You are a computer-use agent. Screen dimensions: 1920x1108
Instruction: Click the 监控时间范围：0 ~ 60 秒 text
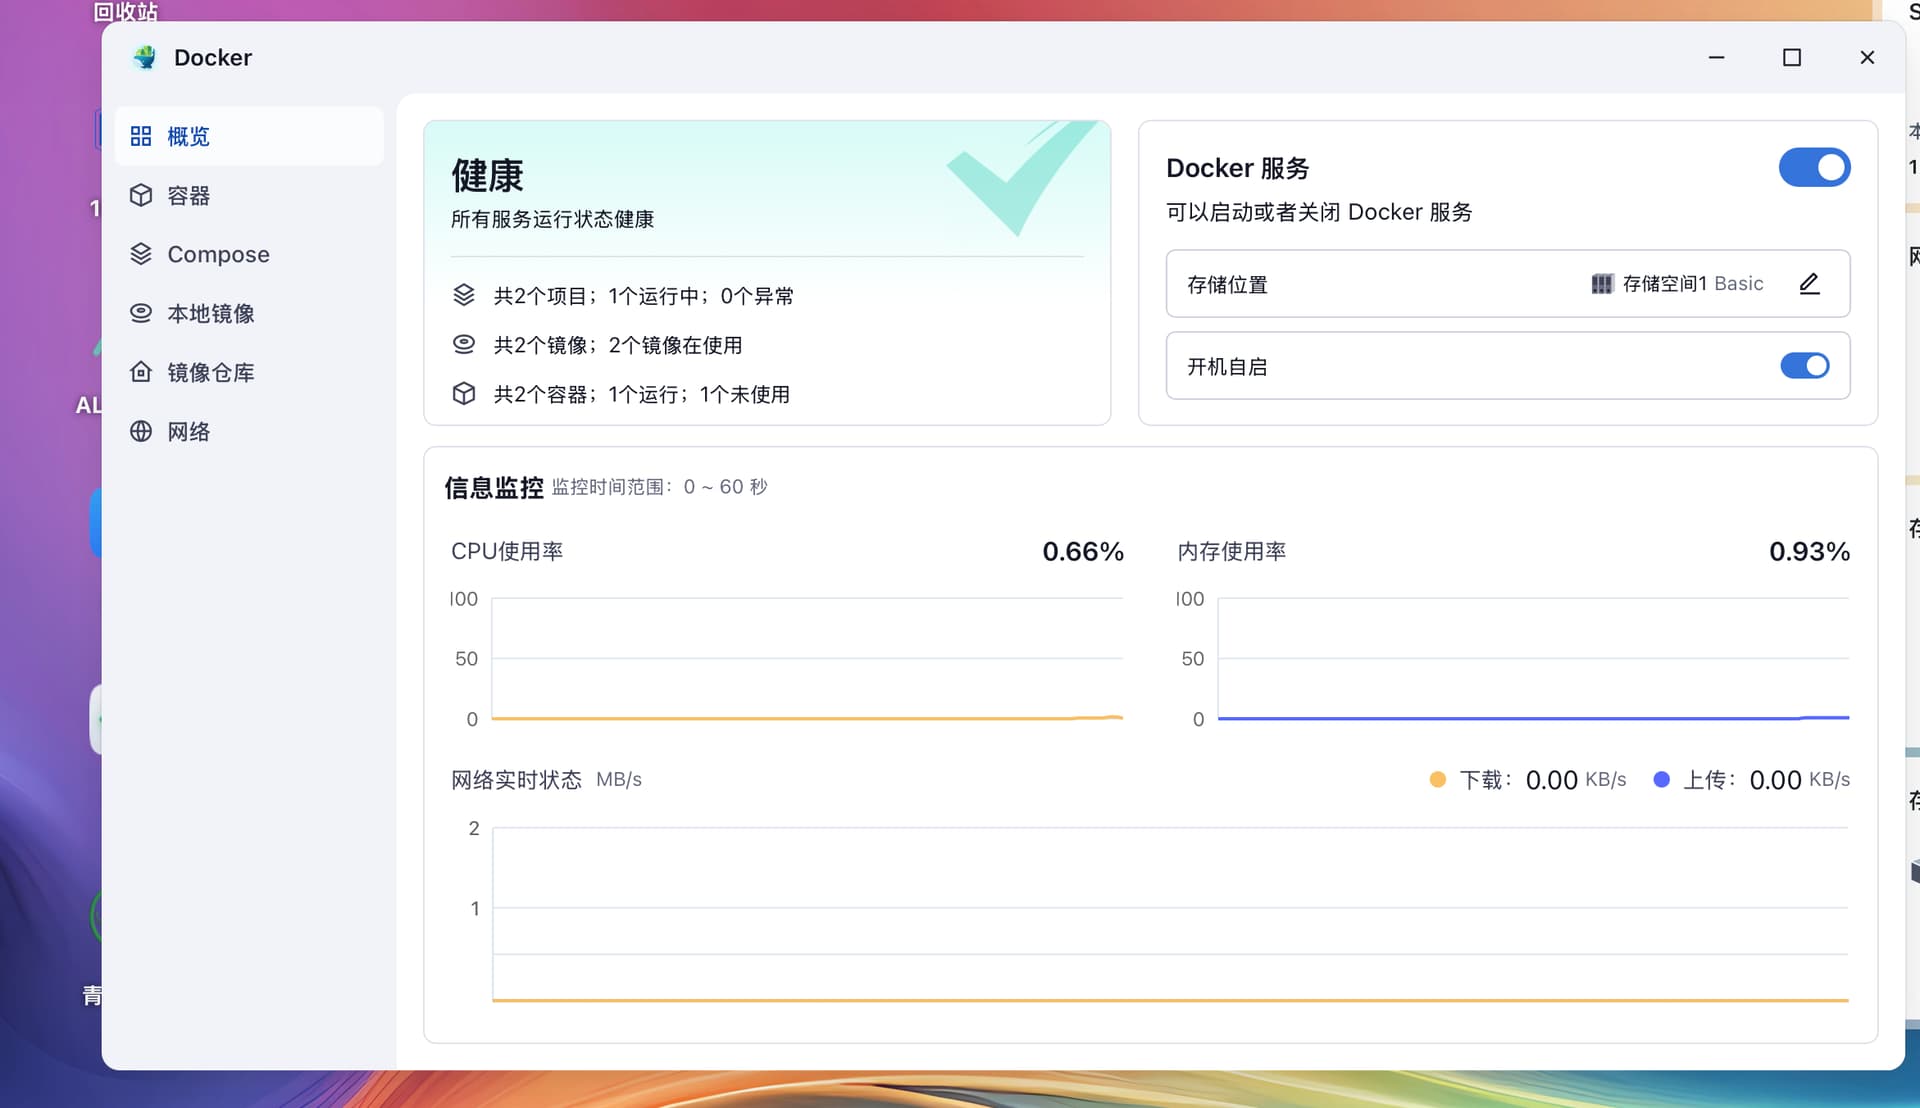coord(660,487)
